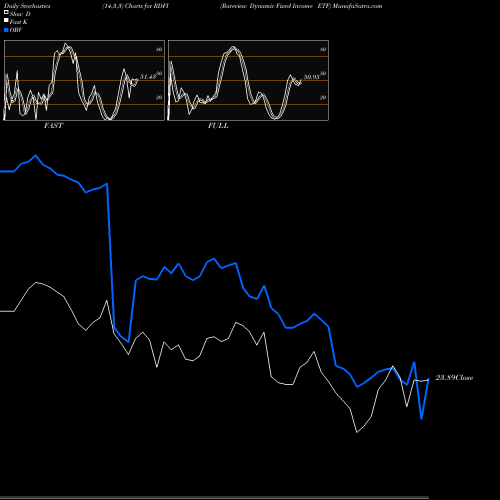Click the FAST chart label
Screen dimensions: 500x500
click(53, 126)
